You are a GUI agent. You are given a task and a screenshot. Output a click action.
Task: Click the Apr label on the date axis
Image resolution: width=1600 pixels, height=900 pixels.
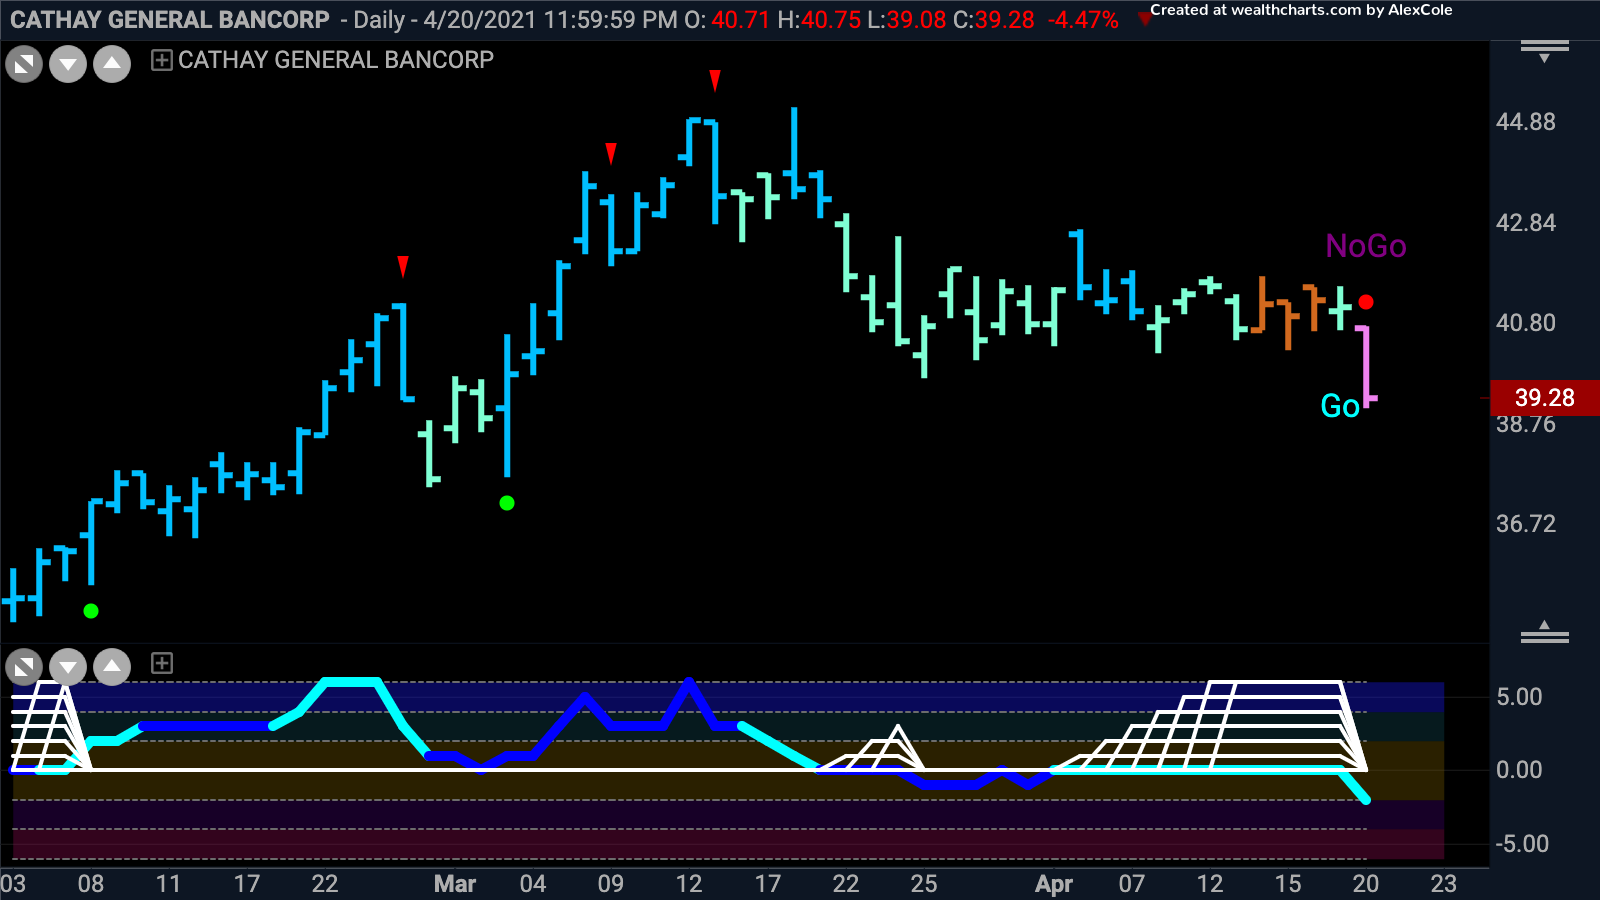coord(1054,884)
